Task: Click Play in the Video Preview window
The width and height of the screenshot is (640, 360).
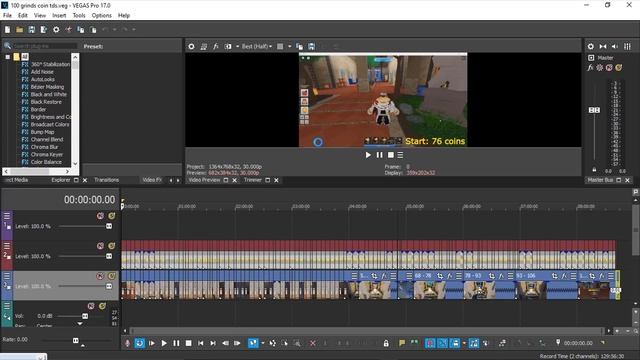Action: tap(368, 155)
